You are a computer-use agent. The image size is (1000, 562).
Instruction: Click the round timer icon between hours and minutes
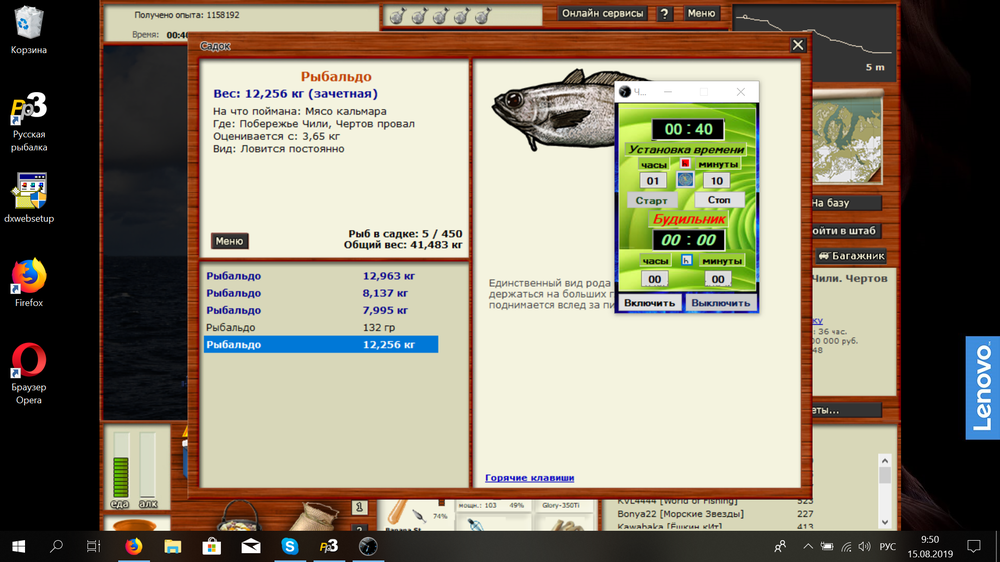pos(685,180)
